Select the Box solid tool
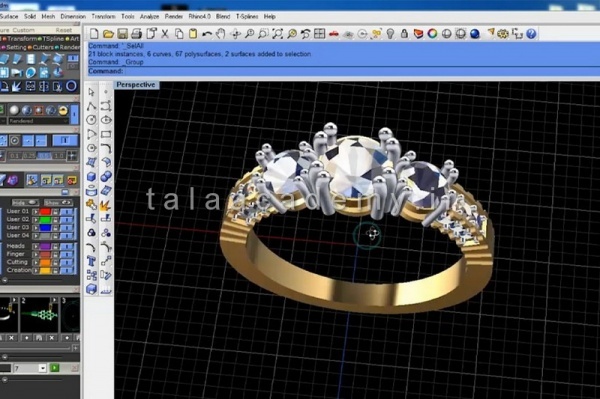The height and width of the screenshot is (399, 600). coord(91,176)
